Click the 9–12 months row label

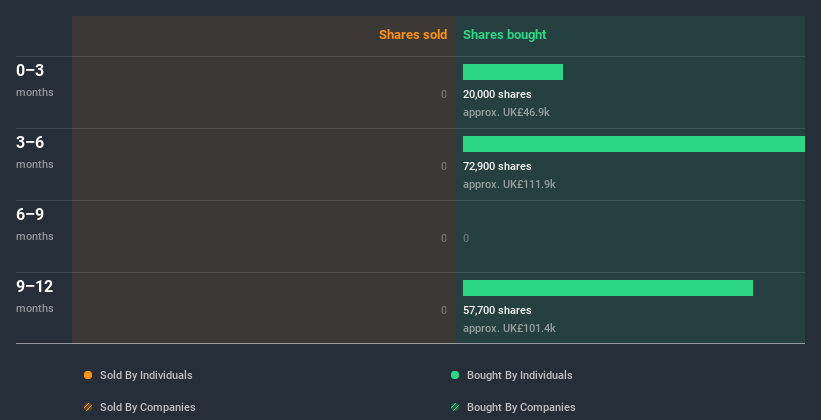tap(35, 296)
